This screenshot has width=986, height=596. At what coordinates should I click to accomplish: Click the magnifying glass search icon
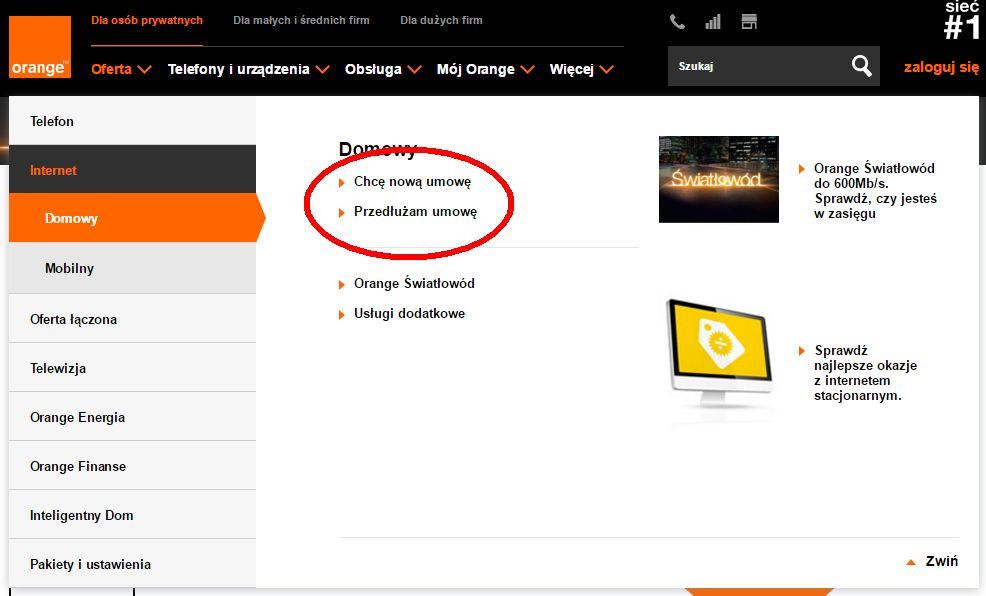click(x=861, y=67)
